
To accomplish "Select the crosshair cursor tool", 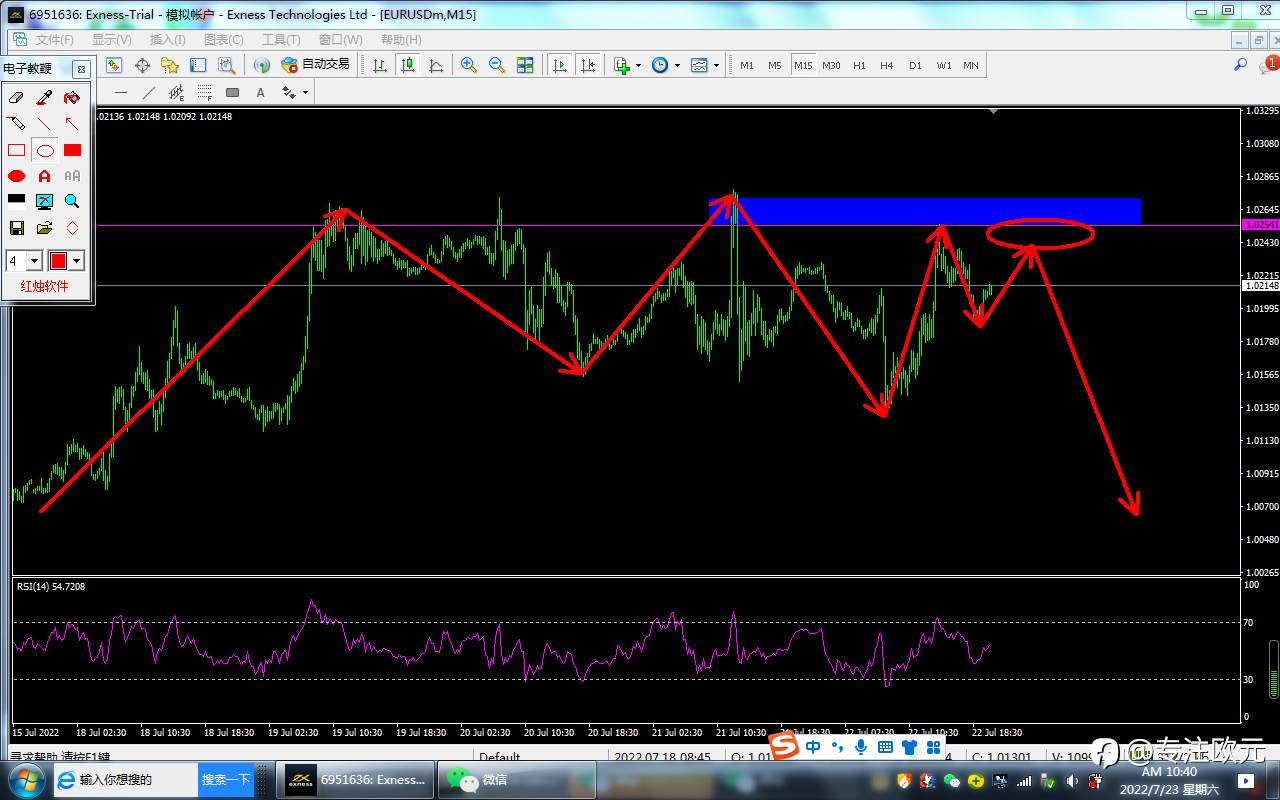I will point(142,66).
